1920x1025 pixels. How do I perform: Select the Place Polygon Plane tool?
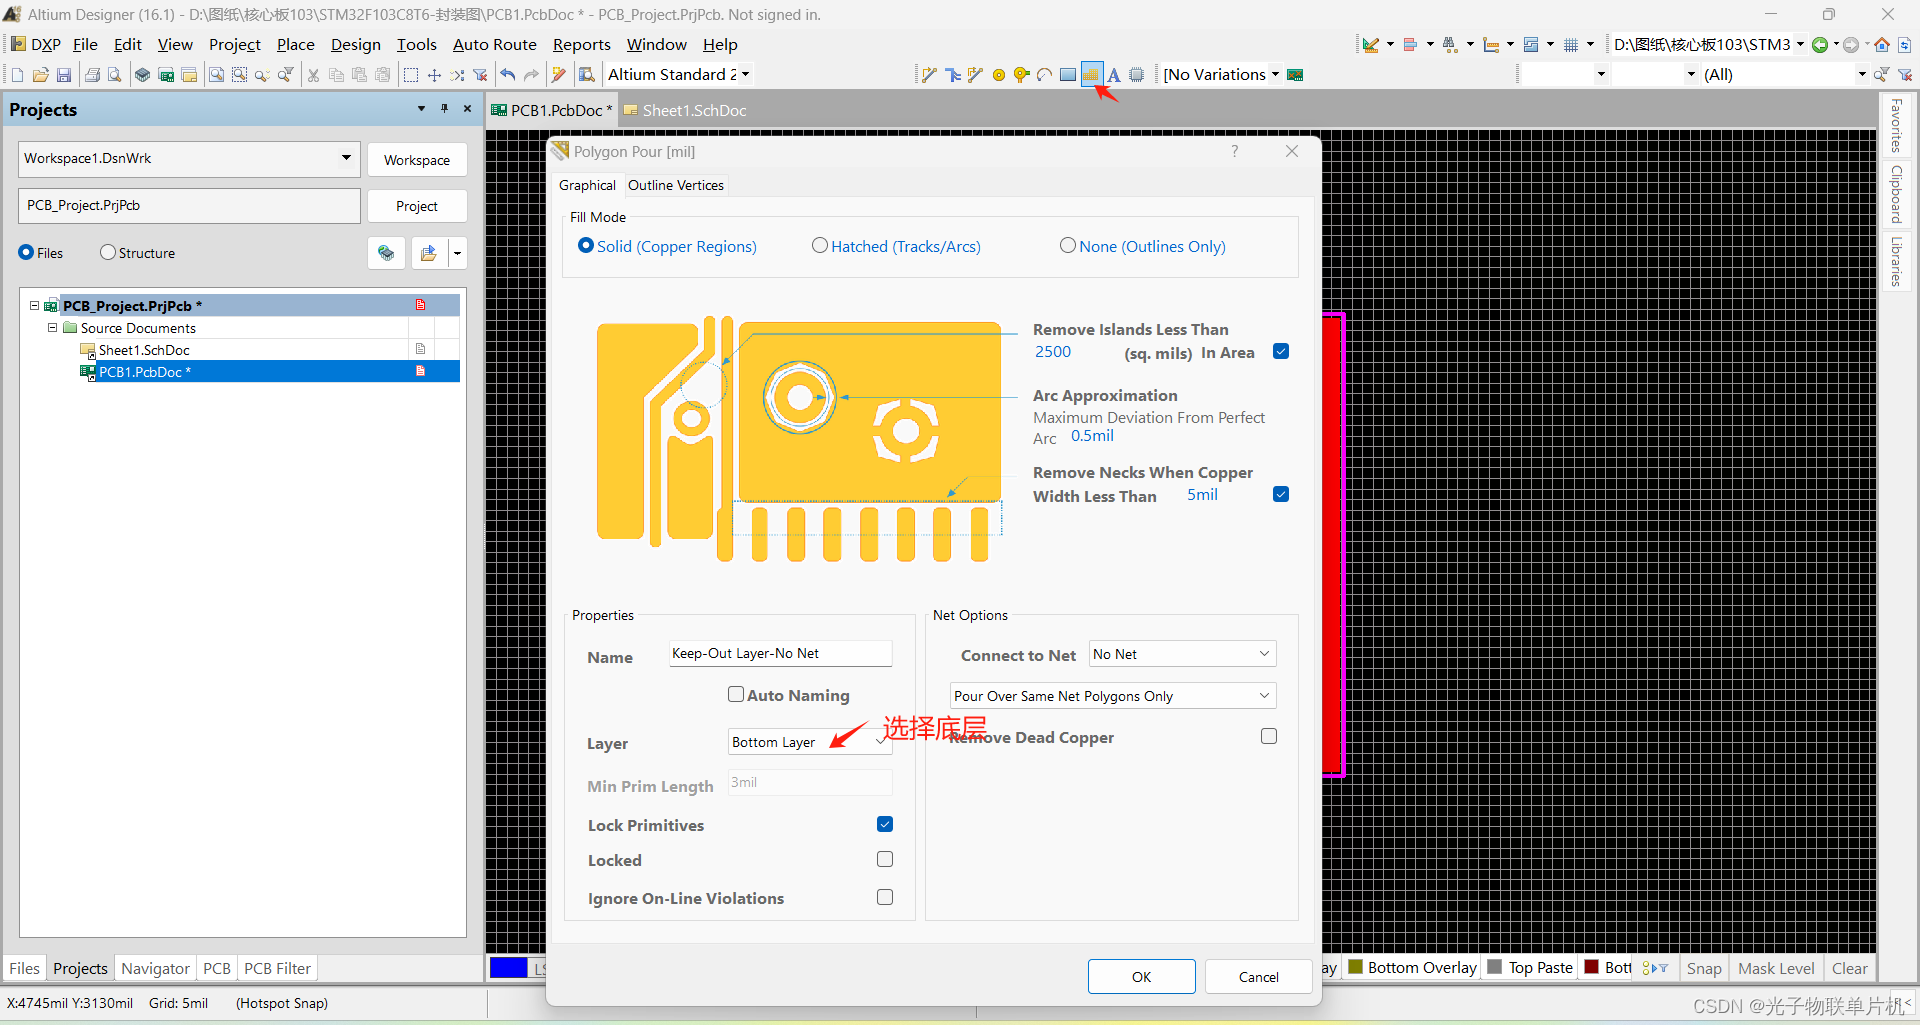point(1091,75)
